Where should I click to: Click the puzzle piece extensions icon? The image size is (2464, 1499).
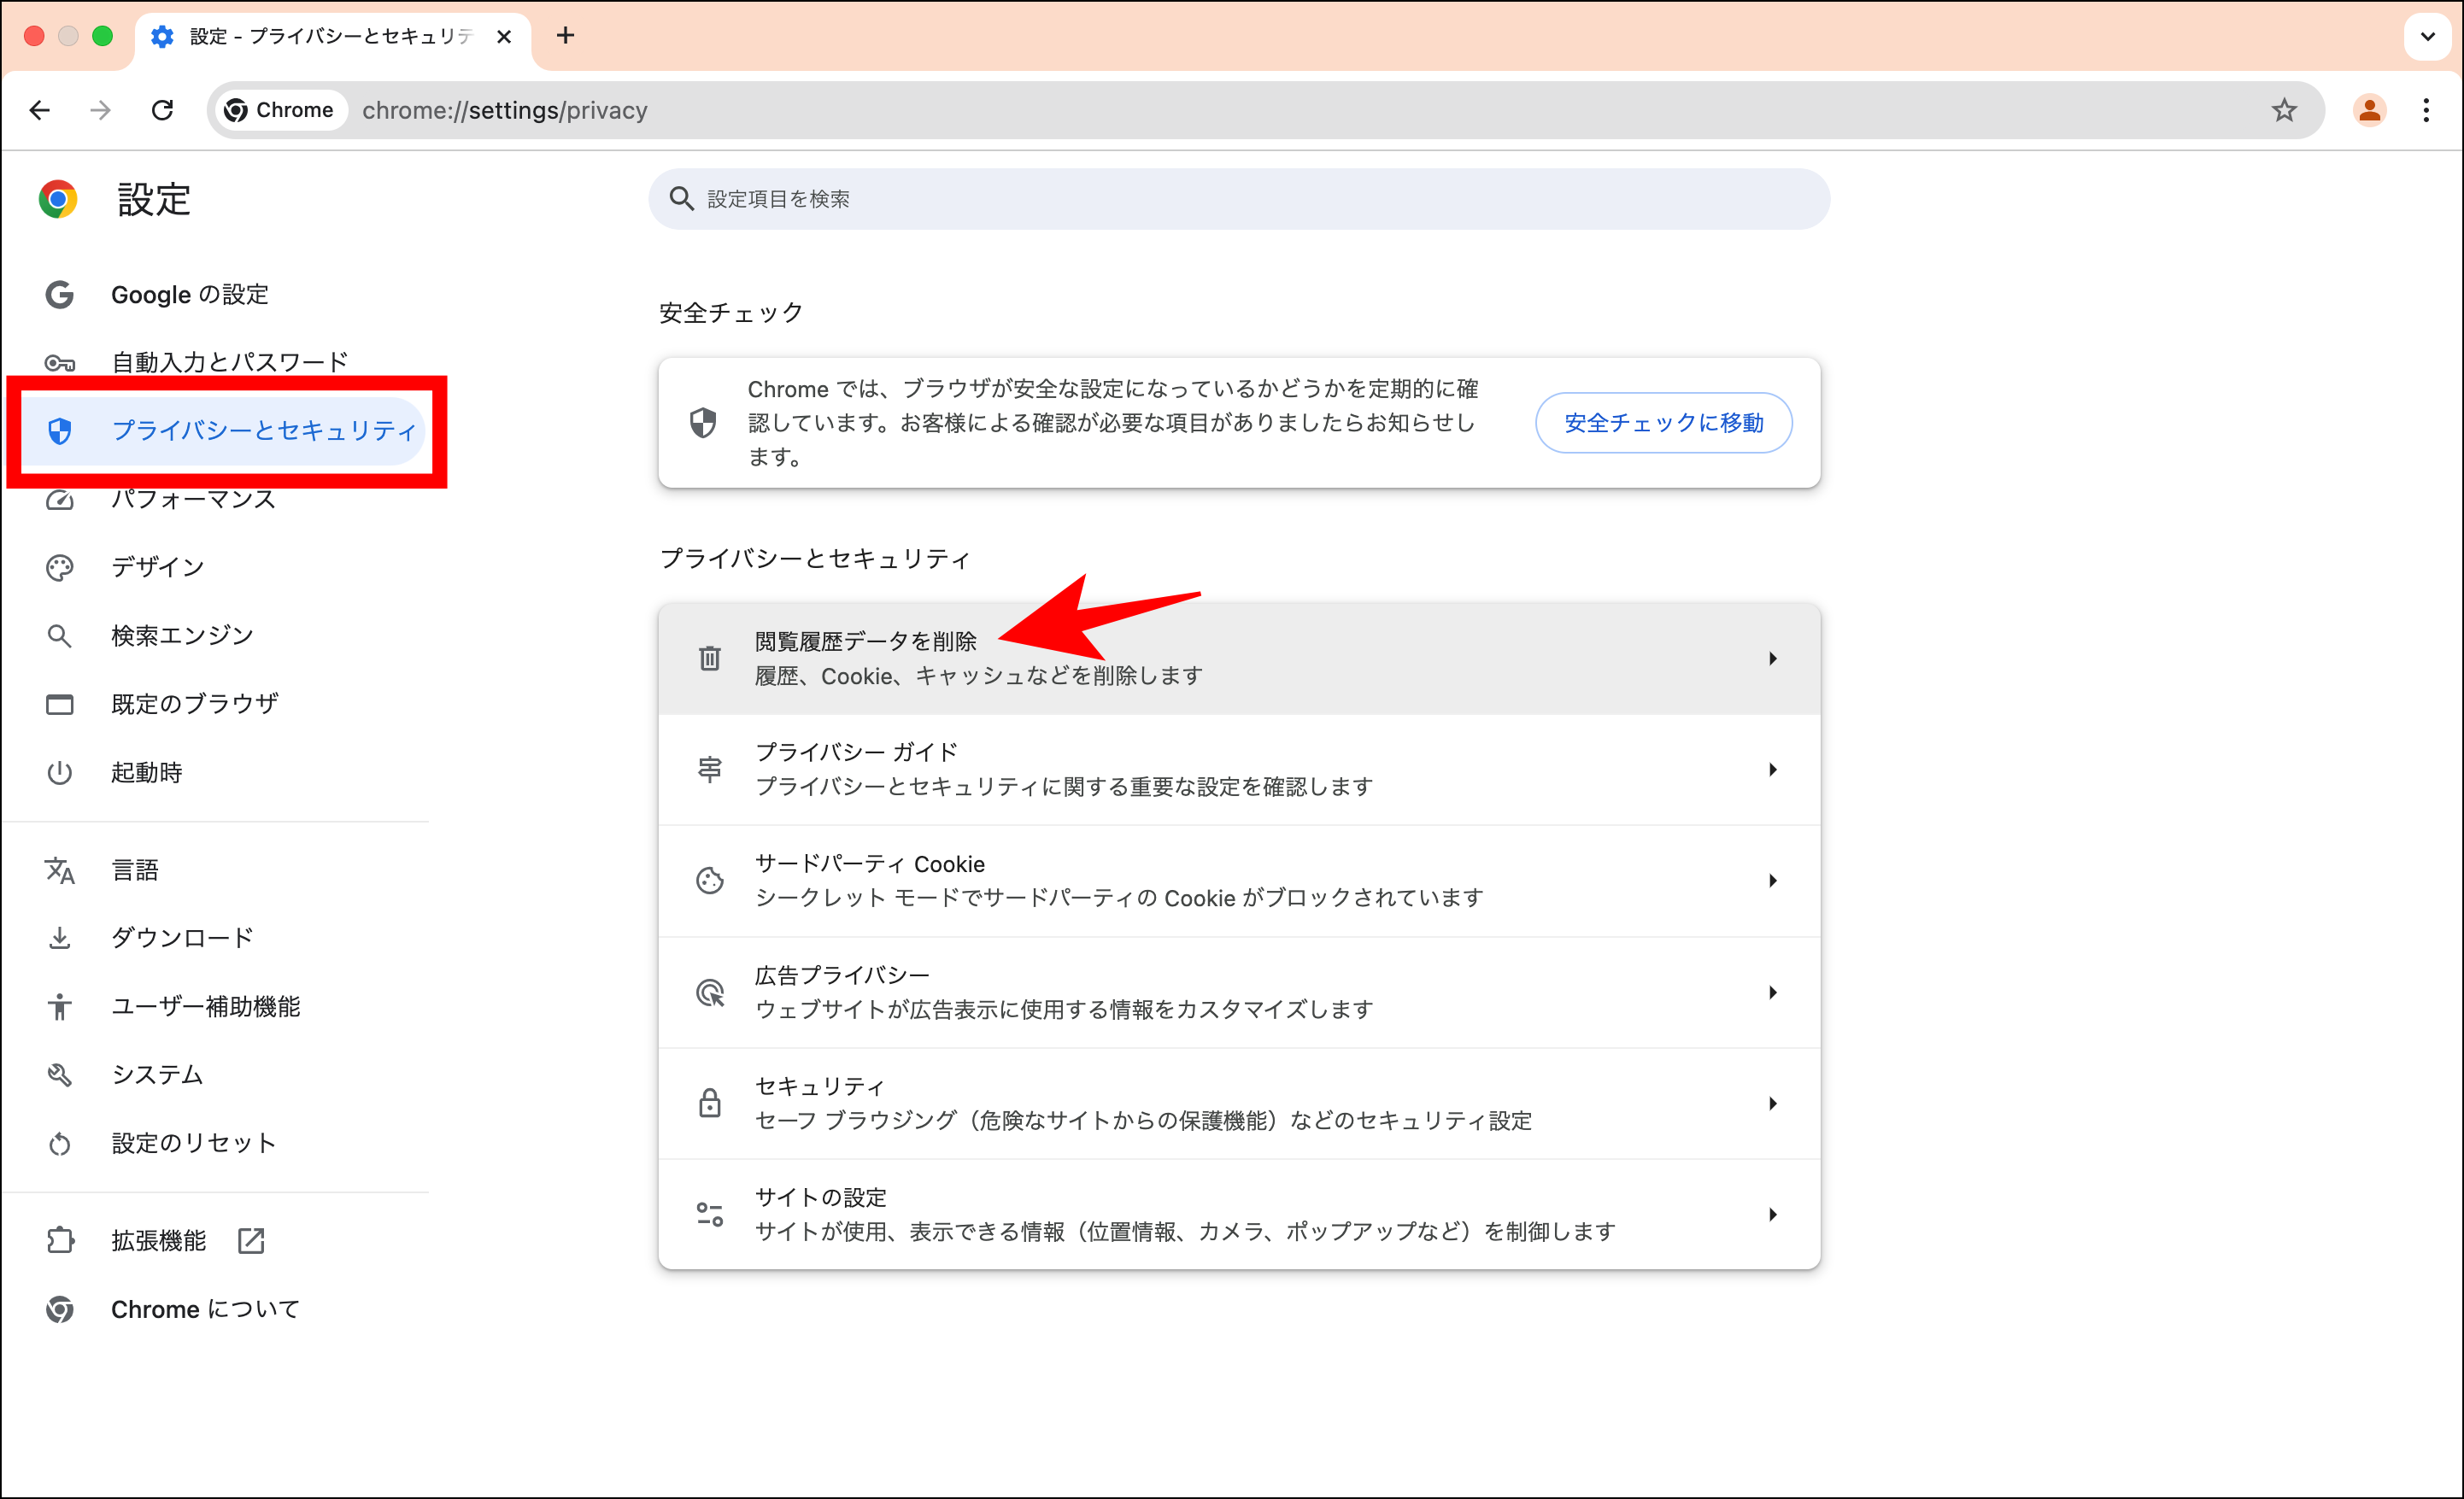point(60,1241)
